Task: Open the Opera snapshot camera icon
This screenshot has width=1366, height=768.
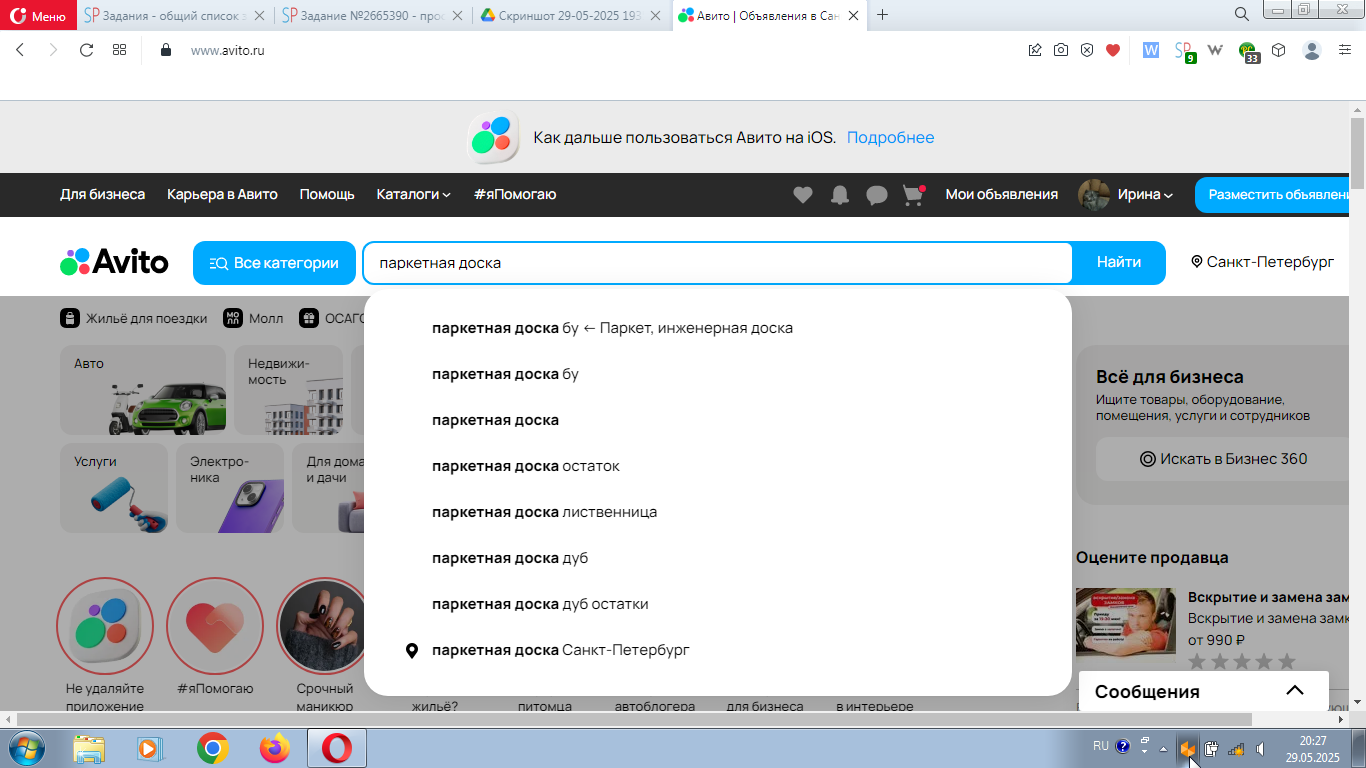Action: tap(1061, 50)
